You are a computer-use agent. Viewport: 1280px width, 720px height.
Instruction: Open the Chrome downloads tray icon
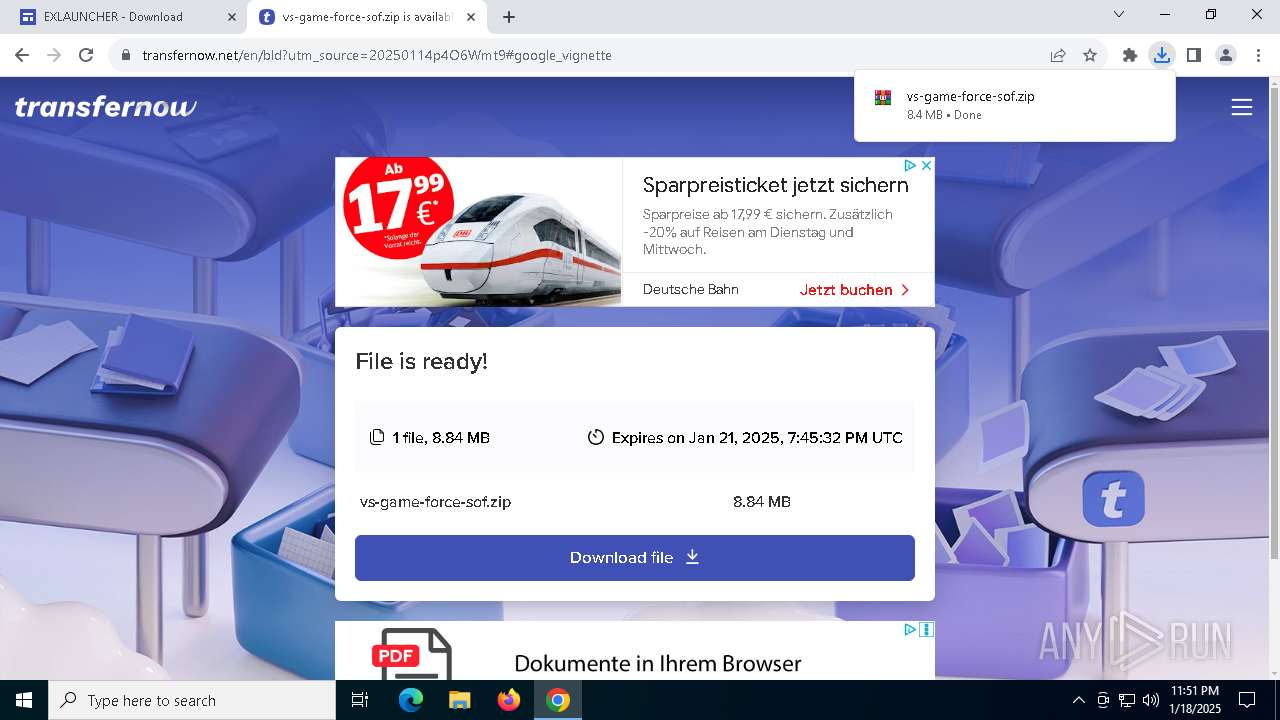tap(1161, 55)
